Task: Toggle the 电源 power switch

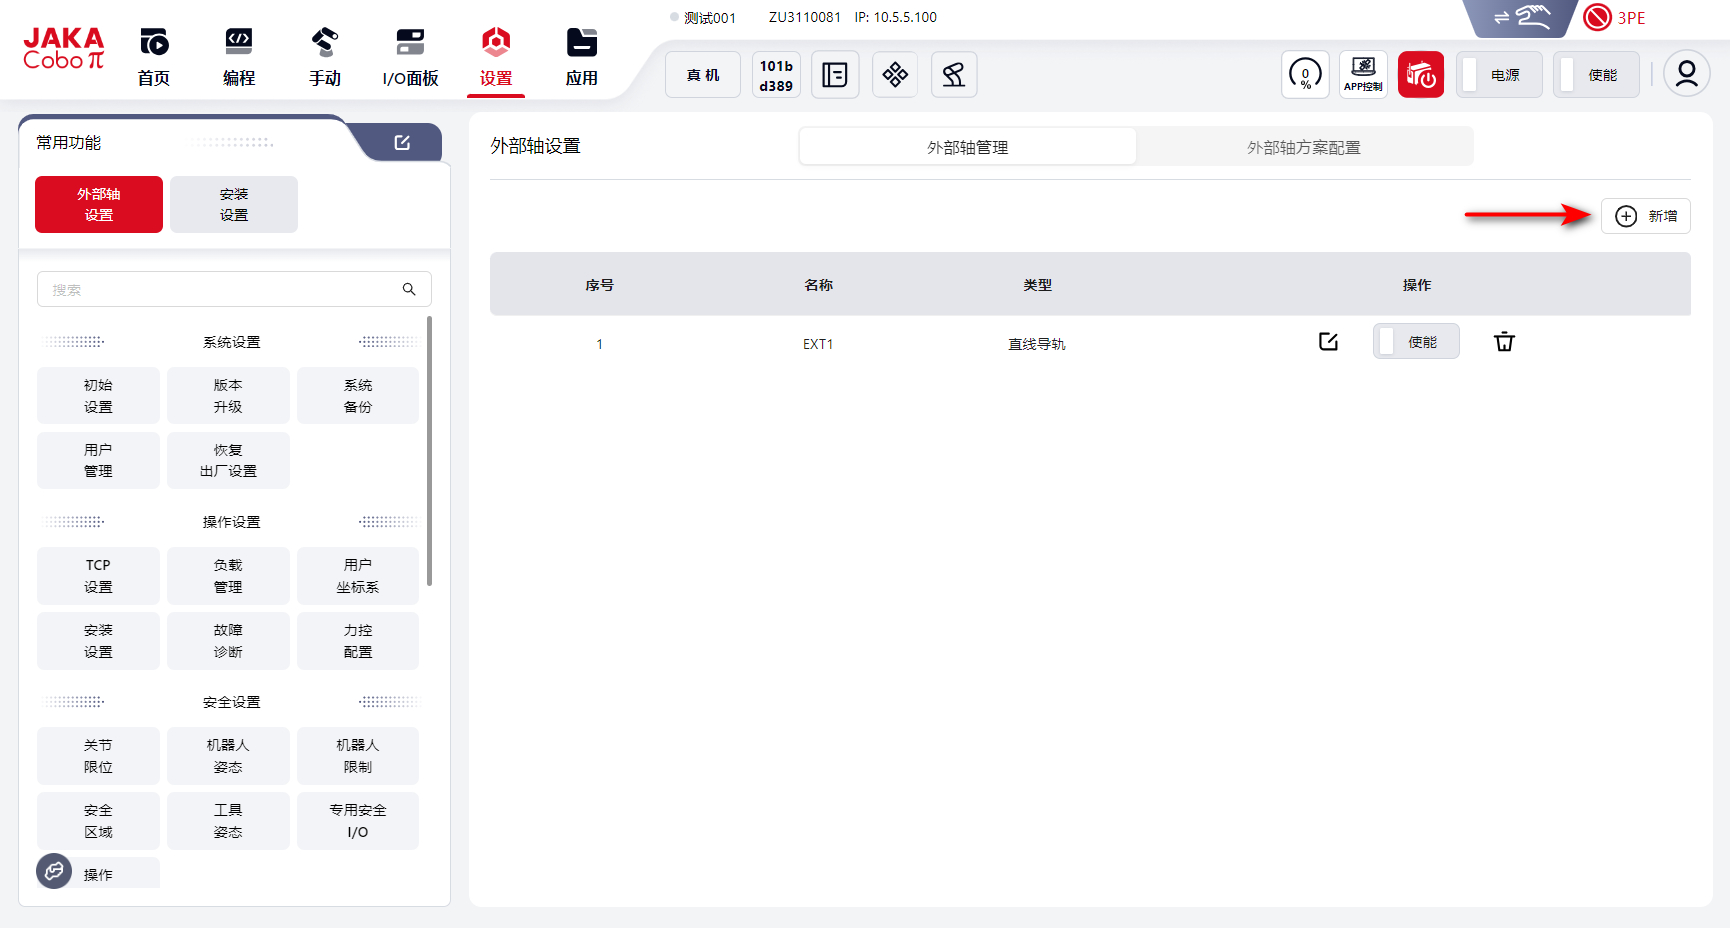Action: point(1497,75)
